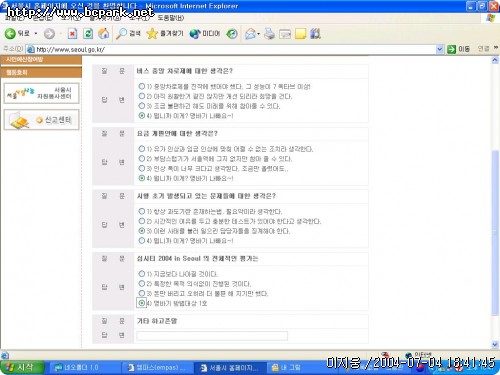This screenshot has height=375, width=500.
Task: Select option 2 for the 요금 개편안 question
Action: (141, 159)
